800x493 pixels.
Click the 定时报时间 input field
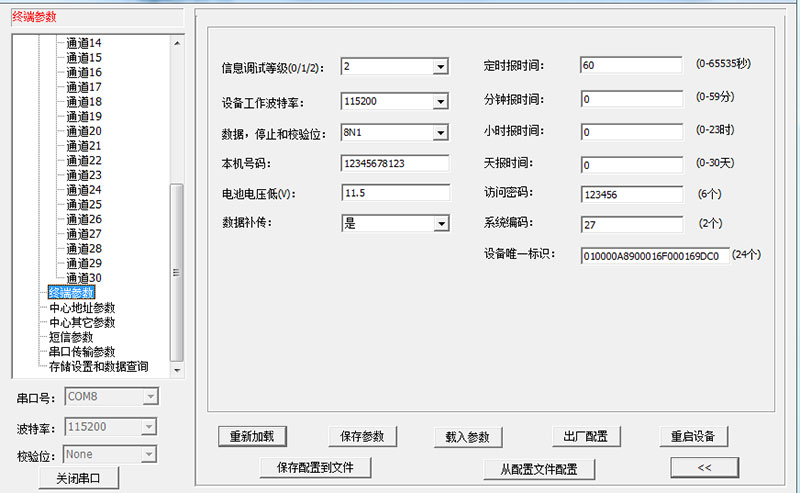point(631,65)
